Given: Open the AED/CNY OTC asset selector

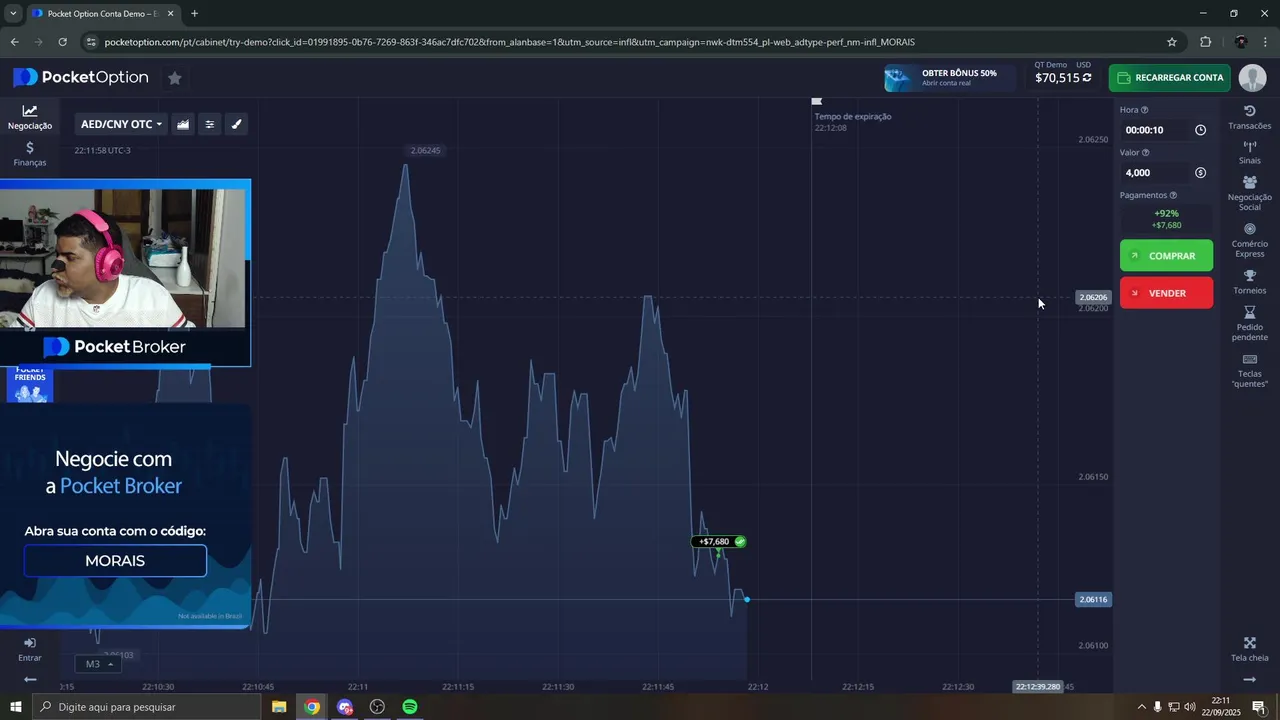Looking at the screenshot, I should [x=121, y=124].
